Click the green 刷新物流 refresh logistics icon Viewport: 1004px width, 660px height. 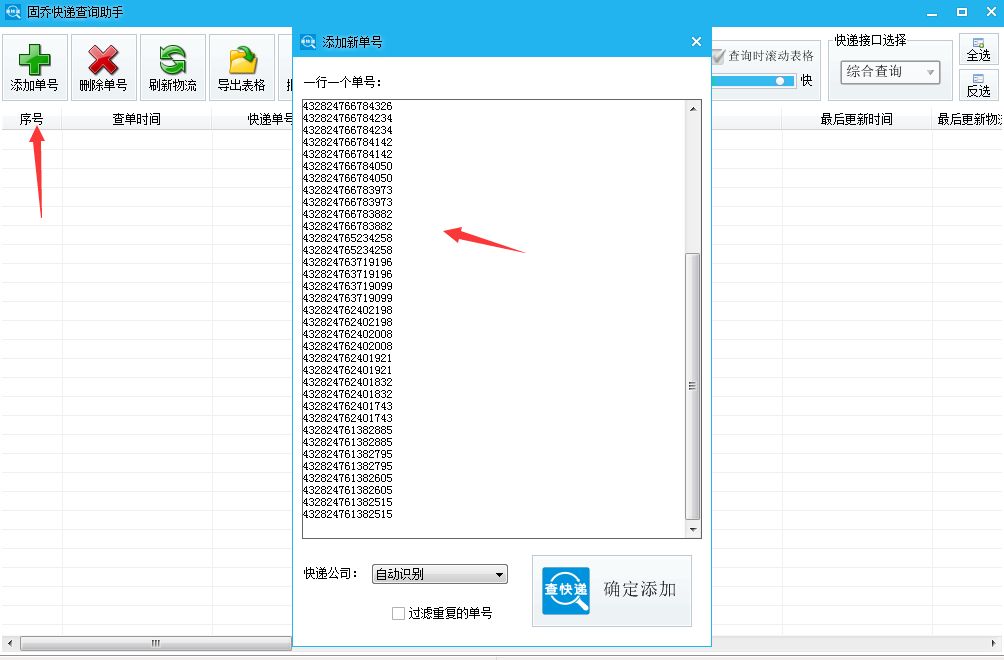172,60
